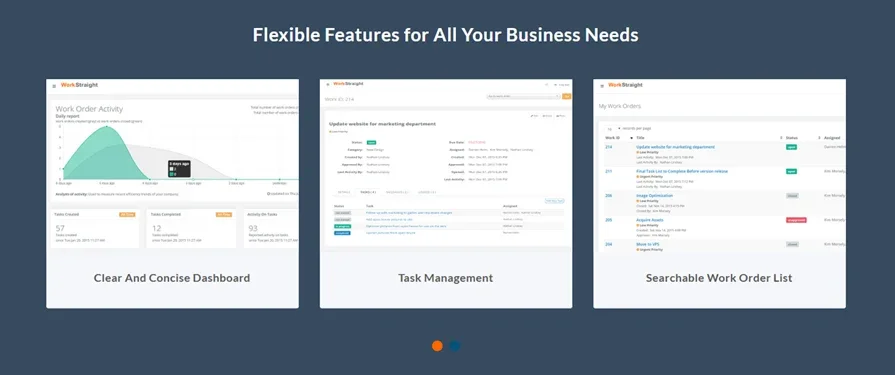Open work order 211 ID link
This screenshot has width=895, height=375.
click(608, 171)
